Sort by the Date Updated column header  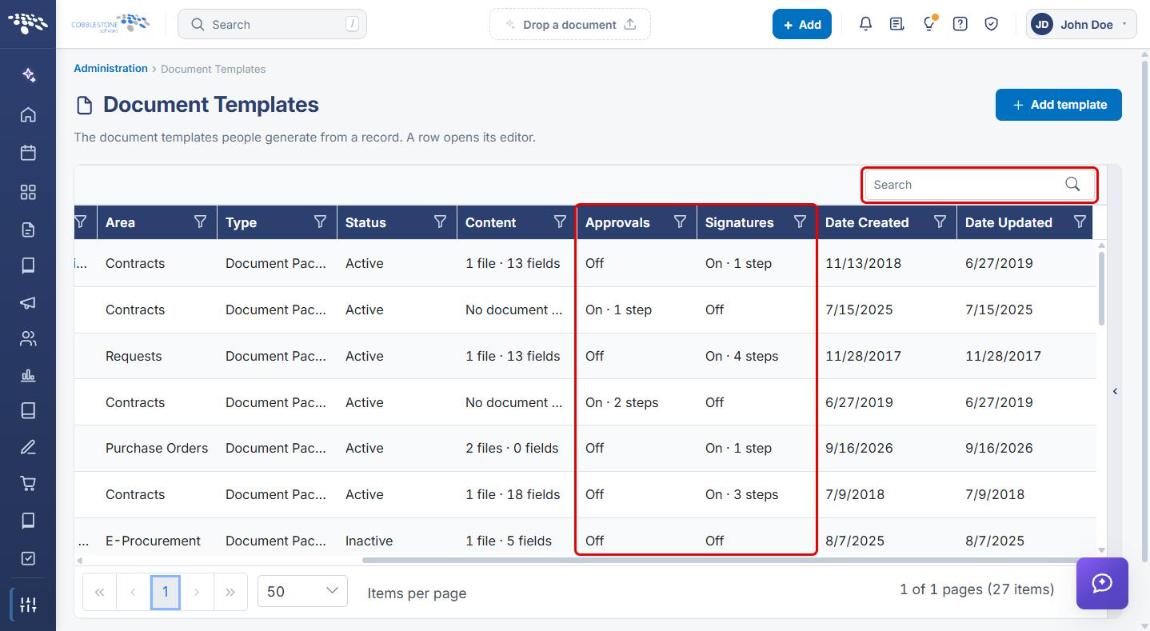point(1008,222)
